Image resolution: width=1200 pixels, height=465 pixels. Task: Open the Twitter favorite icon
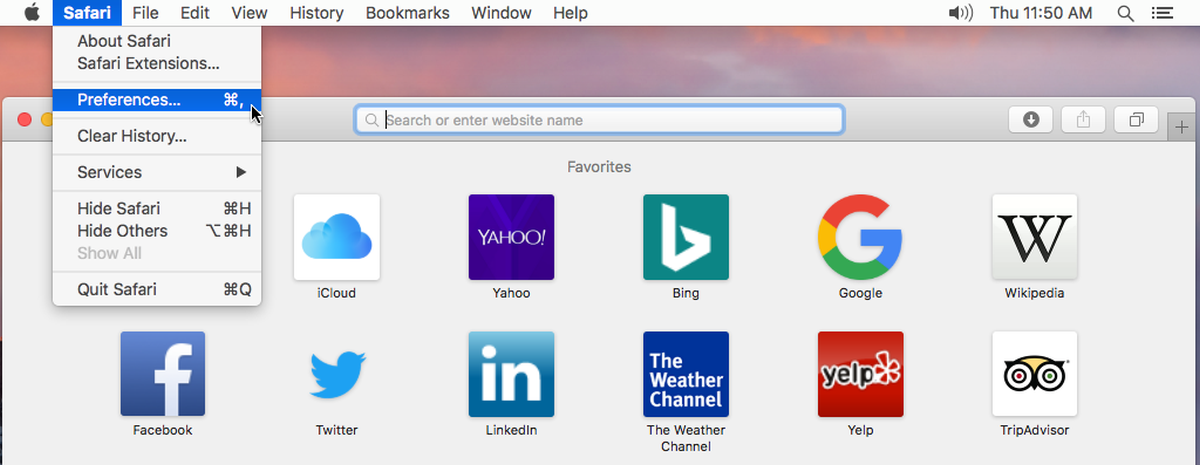pyautogui.click(x=336, y=373)
